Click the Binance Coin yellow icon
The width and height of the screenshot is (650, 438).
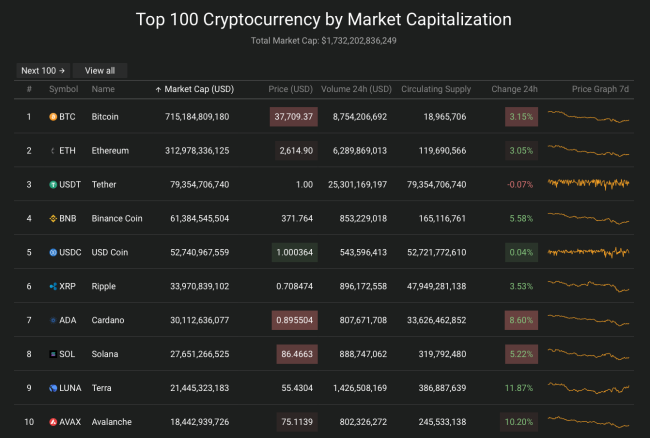point(53,218)
